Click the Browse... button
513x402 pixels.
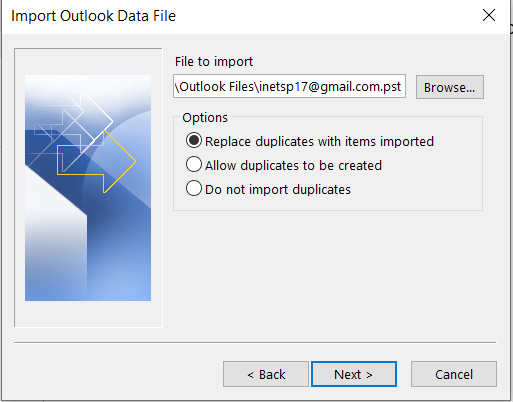[450, 87]
